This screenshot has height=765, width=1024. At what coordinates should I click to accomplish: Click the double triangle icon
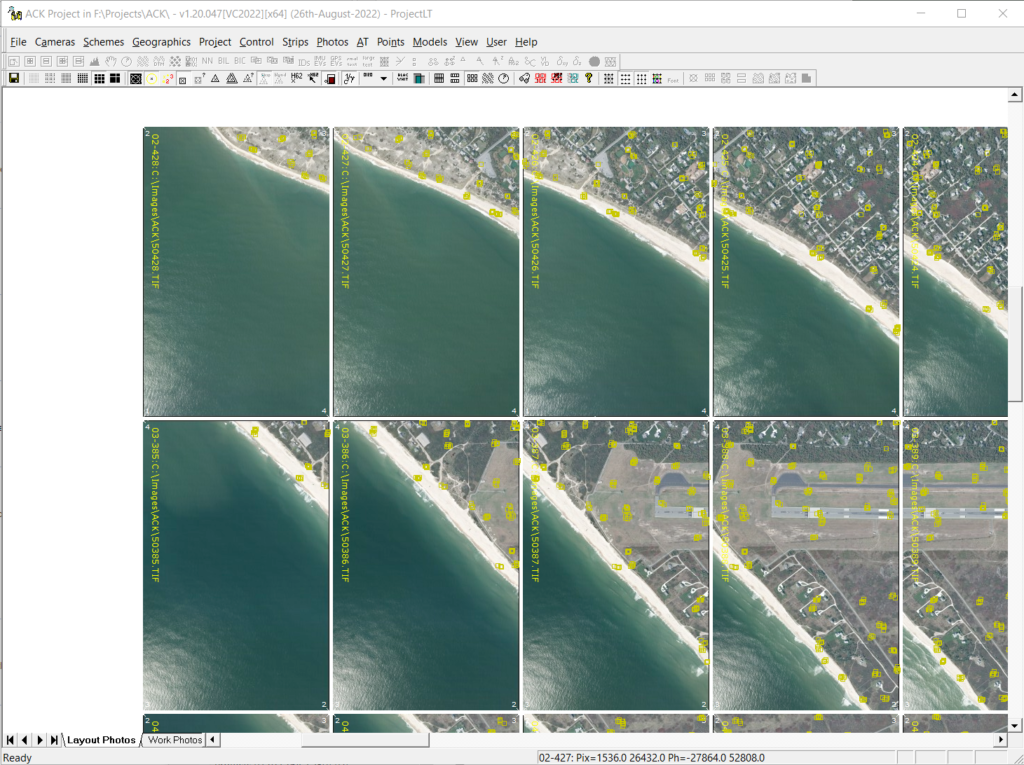click(x=232, y=78)
